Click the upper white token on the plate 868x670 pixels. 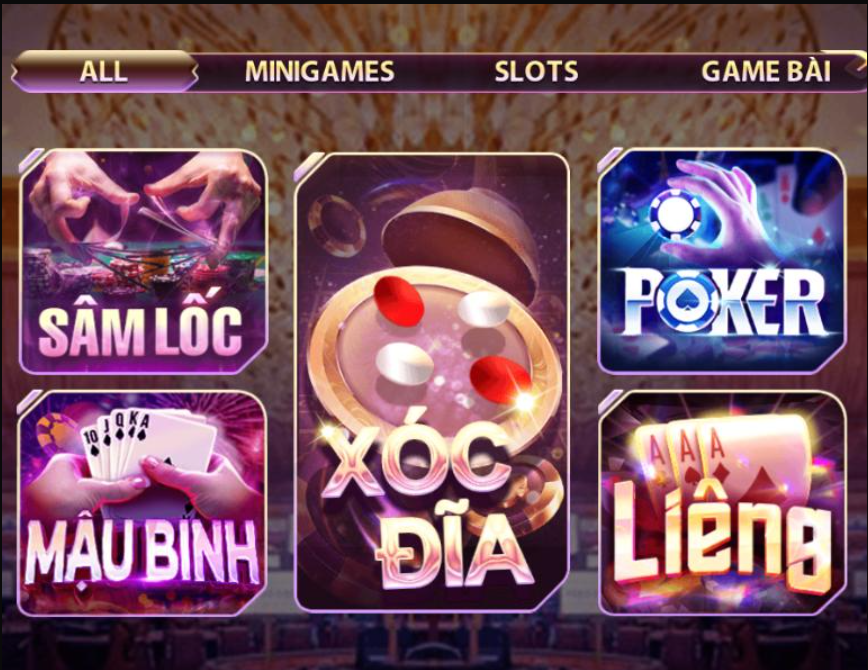click(x=483, y=309)
